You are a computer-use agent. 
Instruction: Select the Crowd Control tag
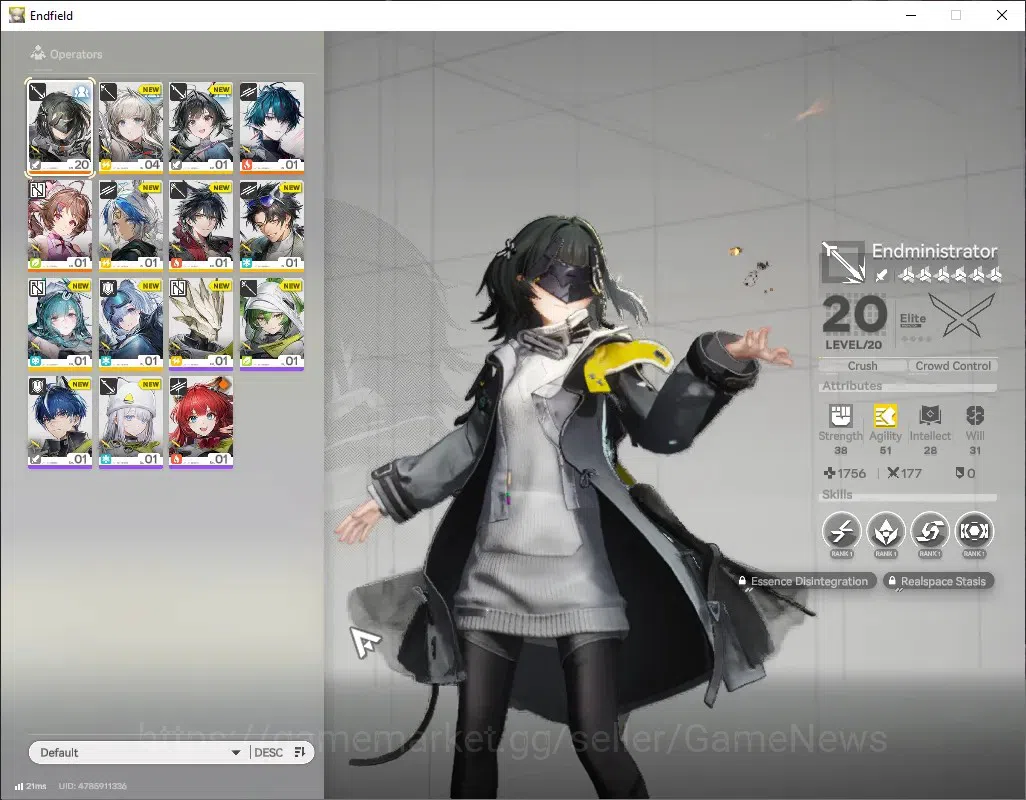point(953,366)
